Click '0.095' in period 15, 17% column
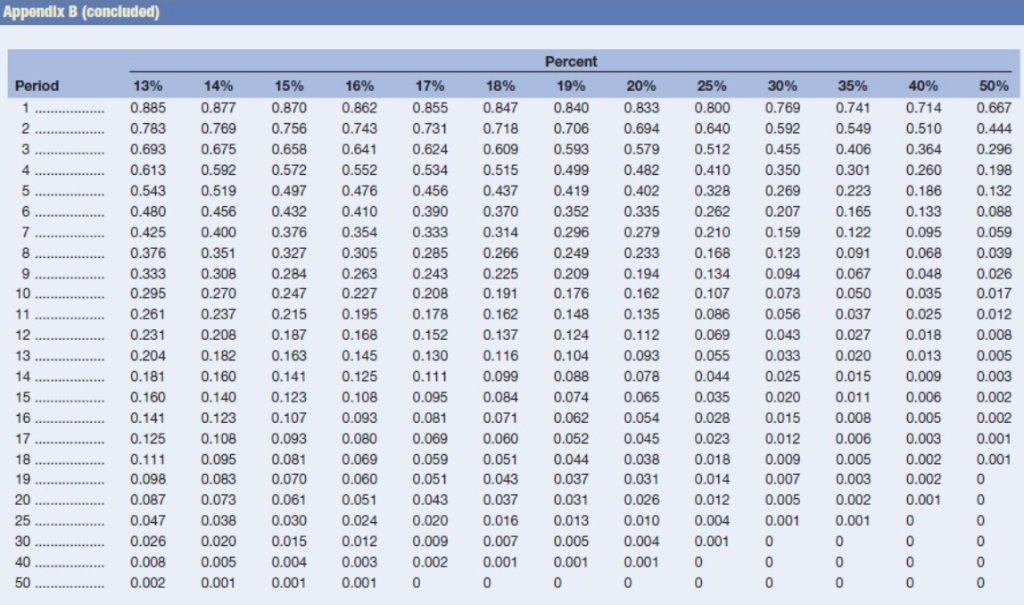 pos(430,397)
